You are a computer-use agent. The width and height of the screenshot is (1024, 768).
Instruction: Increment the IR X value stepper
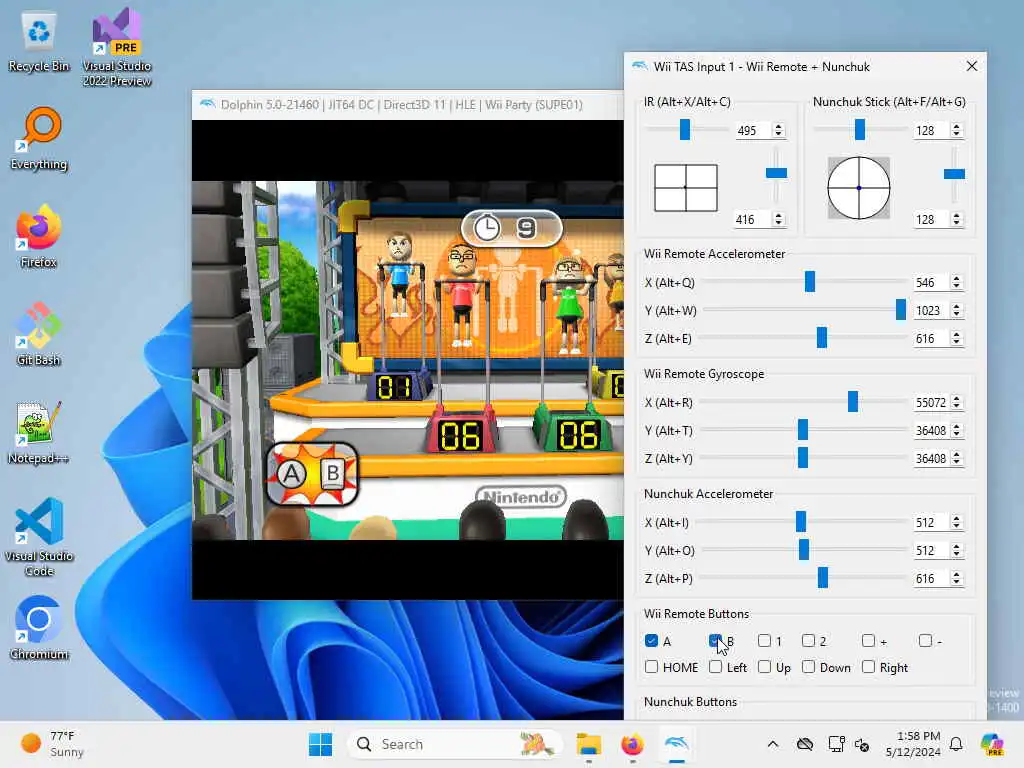(778, 127)
